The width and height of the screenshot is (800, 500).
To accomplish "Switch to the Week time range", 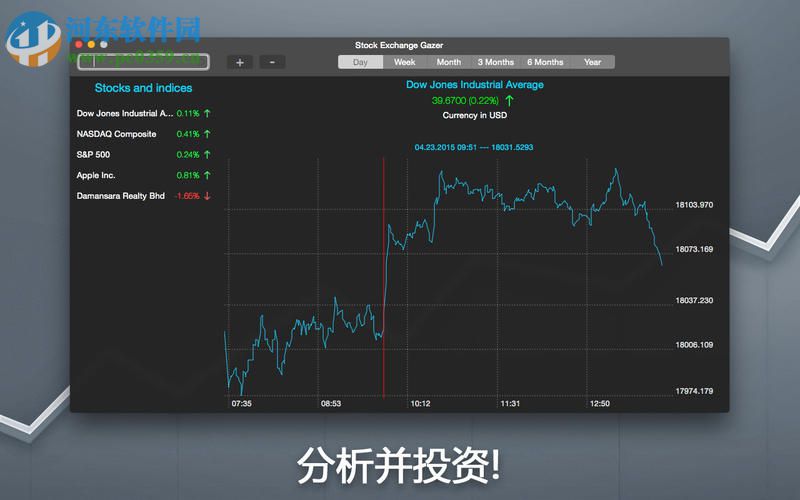I will (x=405, y=62).
